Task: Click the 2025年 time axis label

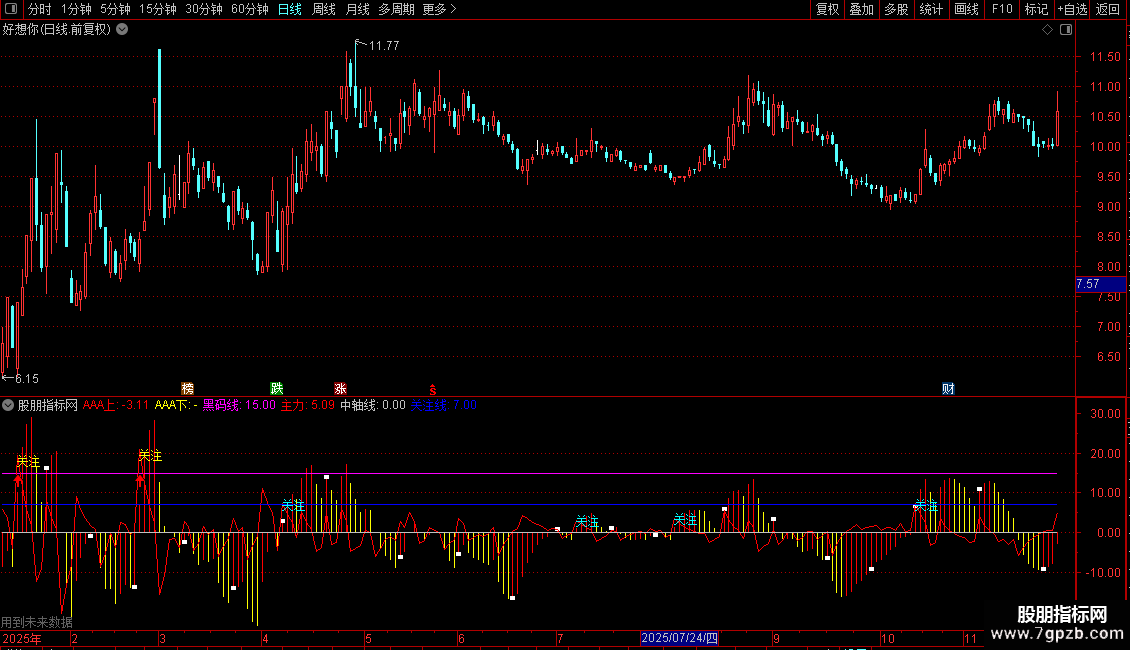Action: 22,638
